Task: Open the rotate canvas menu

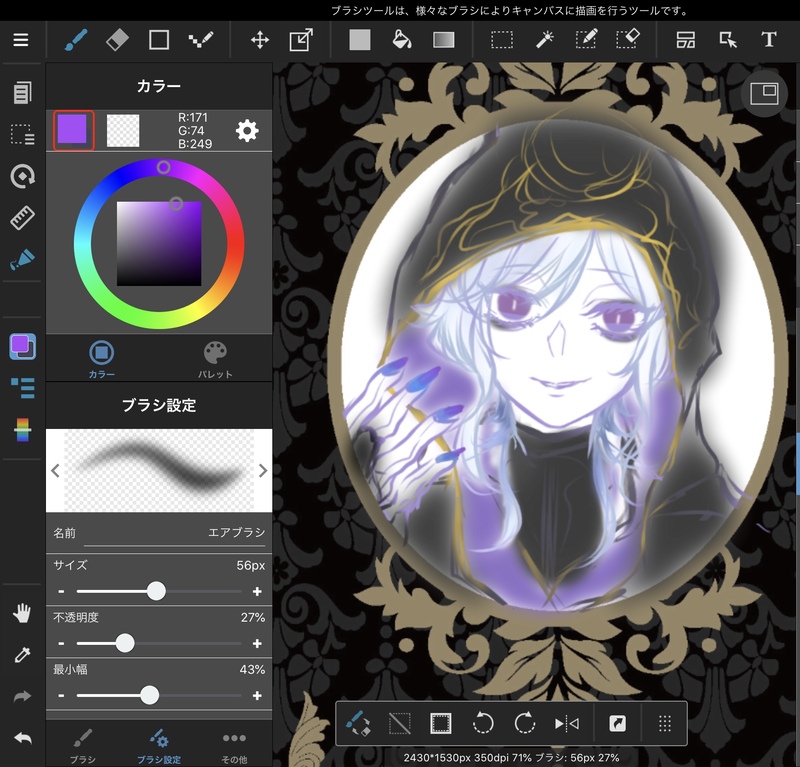Action: click(22, 177)
